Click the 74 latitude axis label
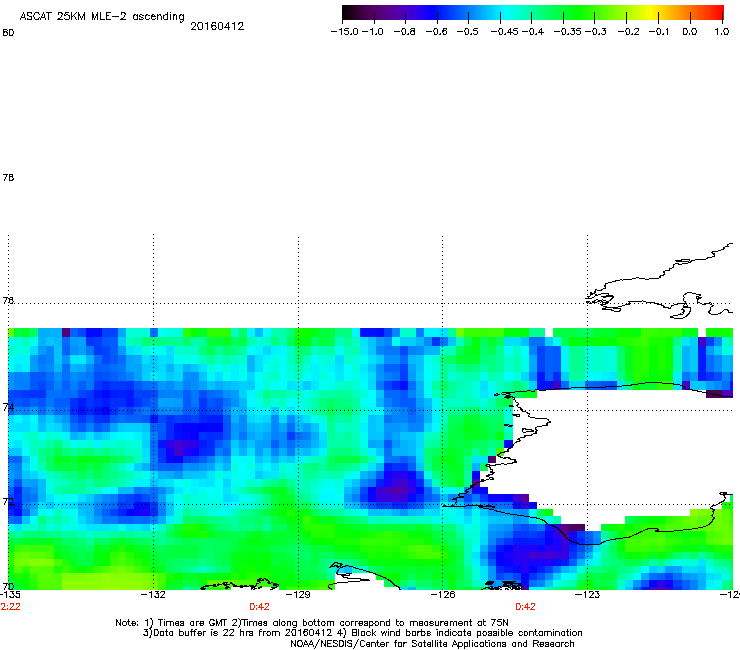This screenshot has height=650, width=740. click(x=8, y=407)
